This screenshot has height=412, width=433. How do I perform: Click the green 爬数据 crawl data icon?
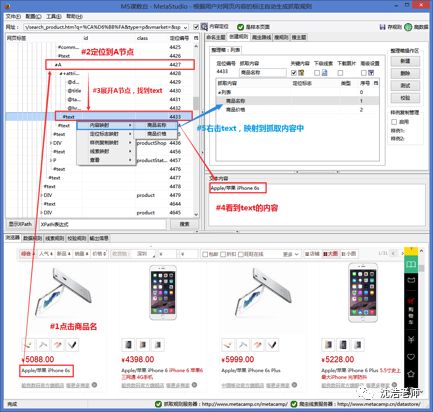coord(408,27)
